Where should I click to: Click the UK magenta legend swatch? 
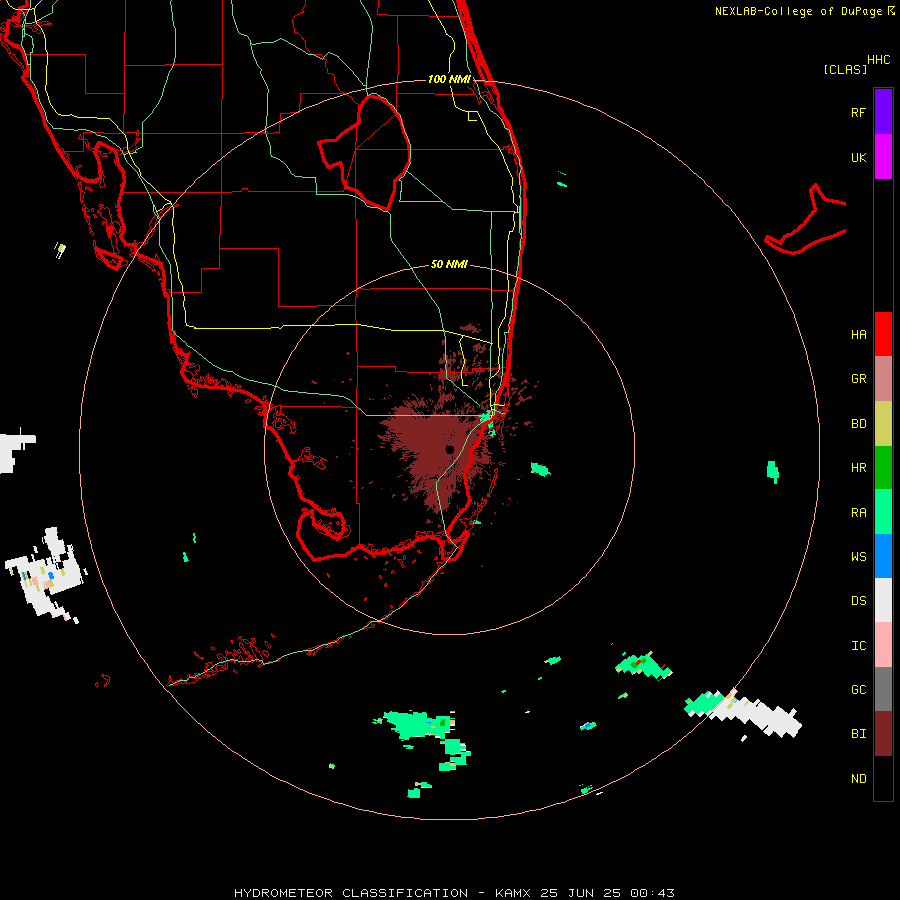883,157
